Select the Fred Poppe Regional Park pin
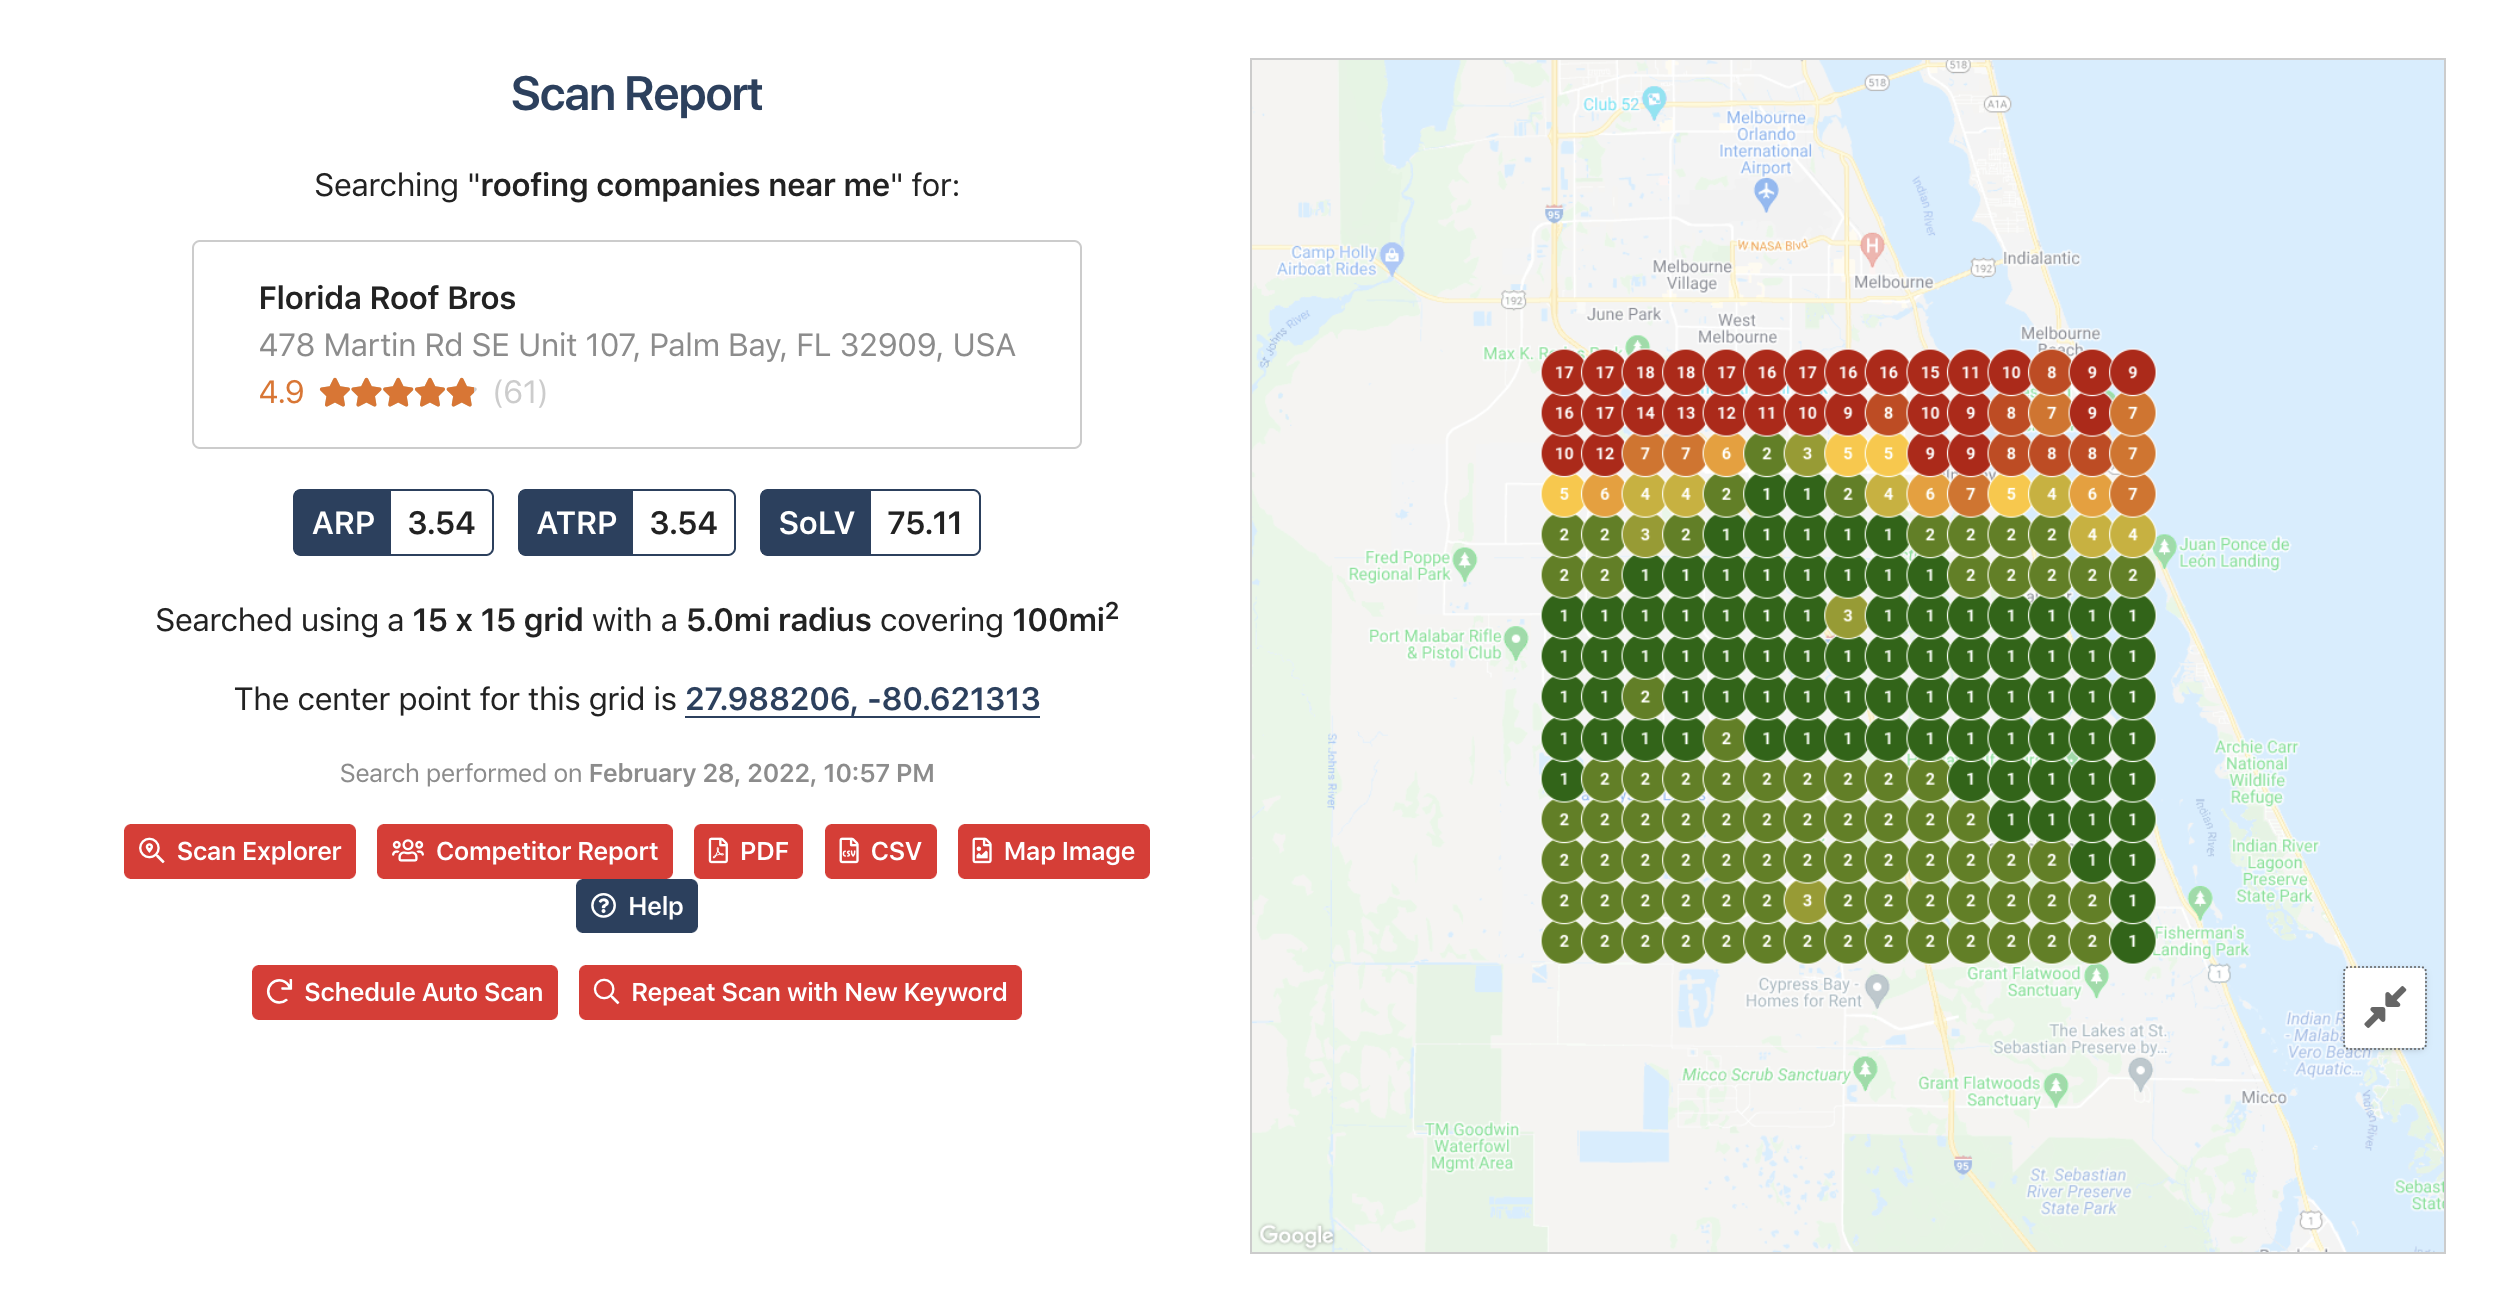This screenshot has height=1312, width=2494. [1465, 563]
